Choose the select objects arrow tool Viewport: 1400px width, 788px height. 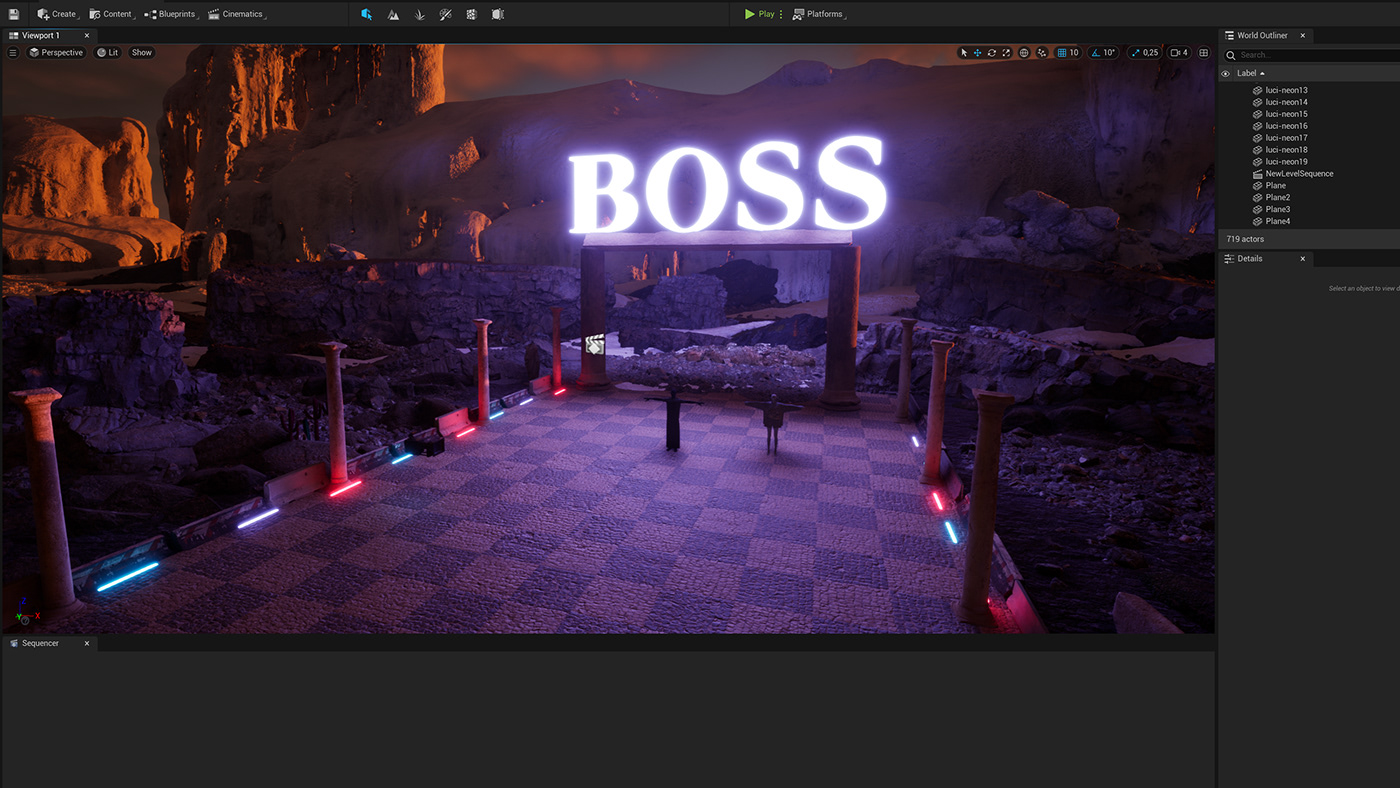coord(964,53)
